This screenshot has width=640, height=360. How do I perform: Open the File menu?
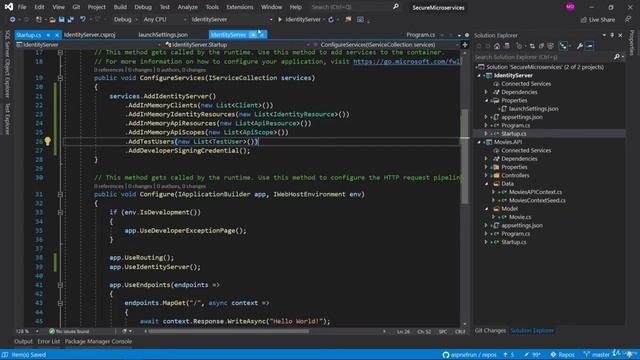[x=22, y=7]
